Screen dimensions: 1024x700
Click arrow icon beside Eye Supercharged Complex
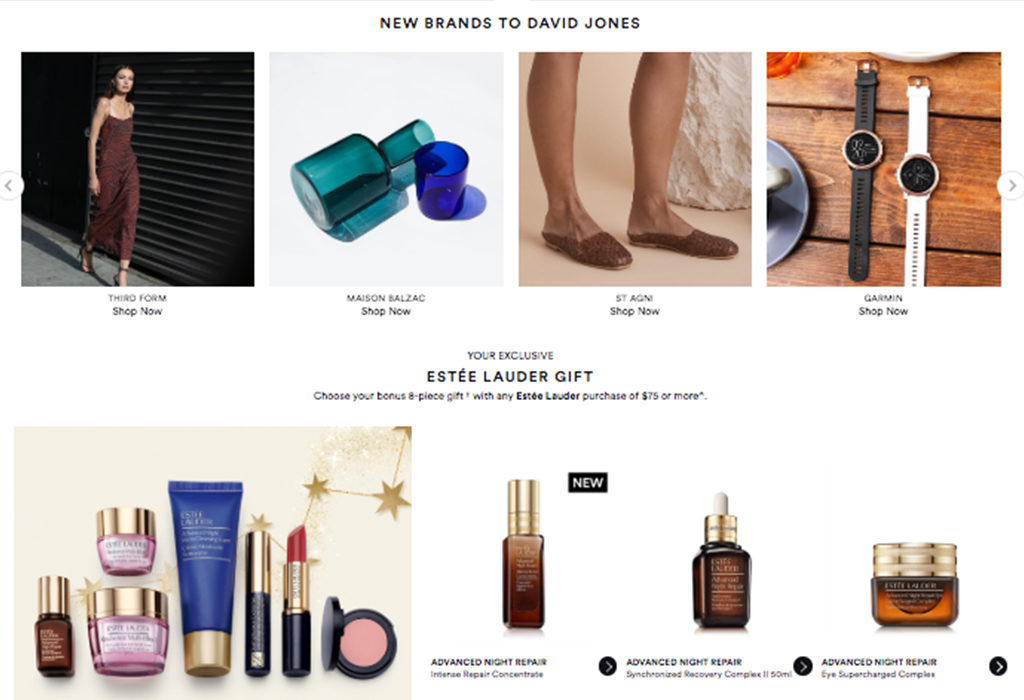998,666
